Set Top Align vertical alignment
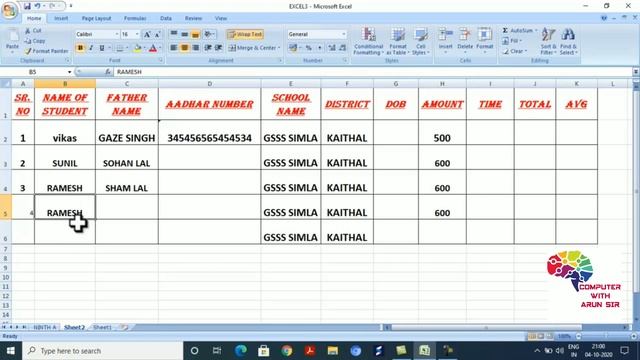The image size is (640, 360). 174,34
